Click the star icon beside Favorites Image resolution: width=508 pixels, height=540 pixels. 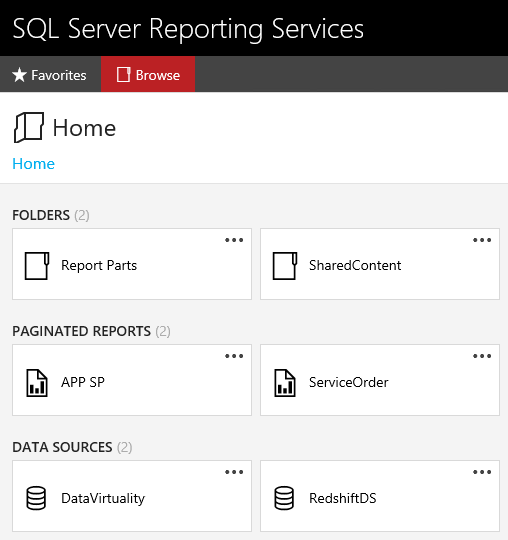click(x=19, y=75)
